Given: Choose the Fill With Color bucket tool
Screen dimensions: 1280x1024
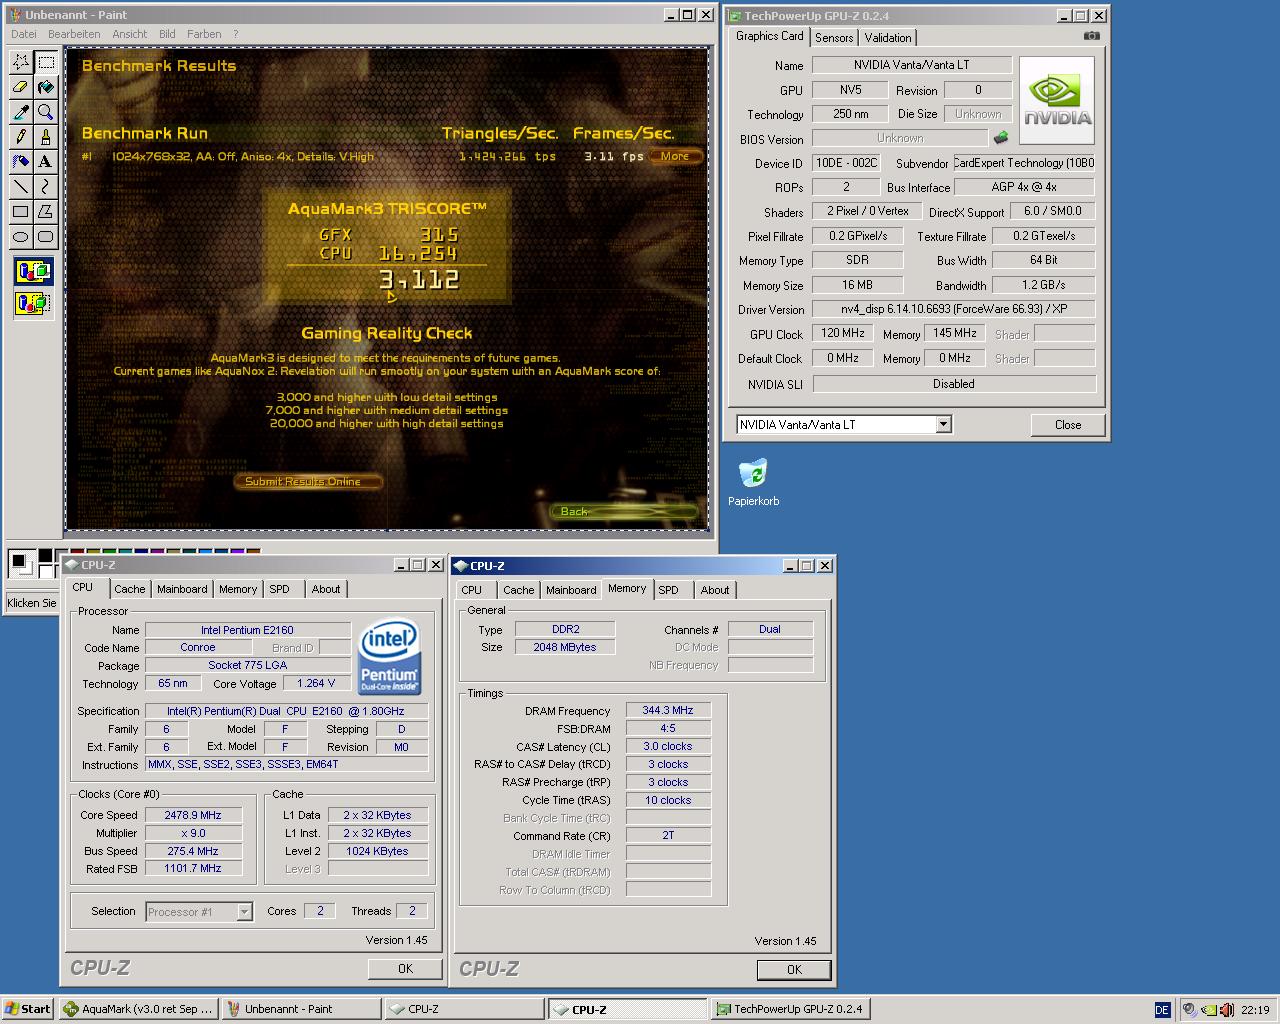Looking at the screenshot, I should (45, 87).
